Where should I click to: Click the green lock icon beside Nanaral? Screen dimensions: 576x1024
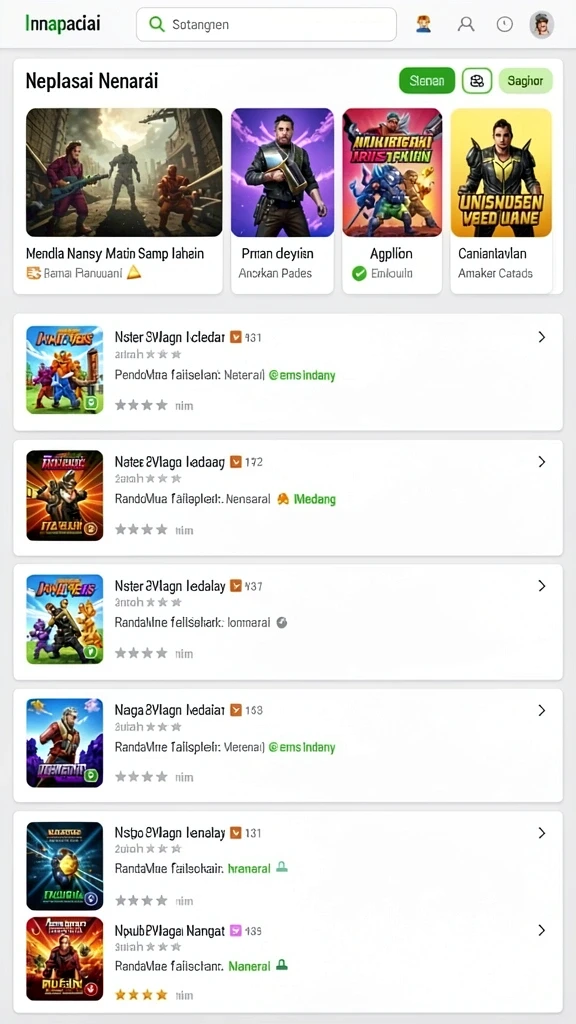tap(282, 965)
